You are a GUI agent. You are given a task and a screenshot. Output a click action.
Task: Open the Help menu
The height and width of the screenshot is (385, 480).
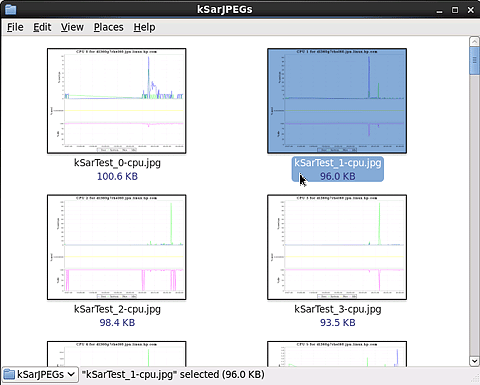click(144, 27)
